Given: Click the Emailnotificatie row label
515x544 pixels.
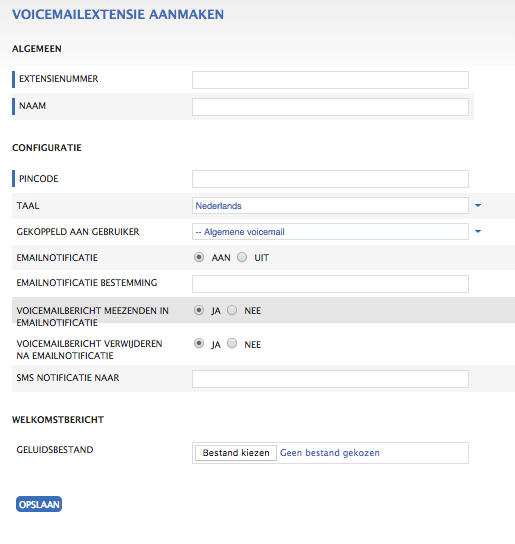Looking at the screenshot, I should pos(57,258).
